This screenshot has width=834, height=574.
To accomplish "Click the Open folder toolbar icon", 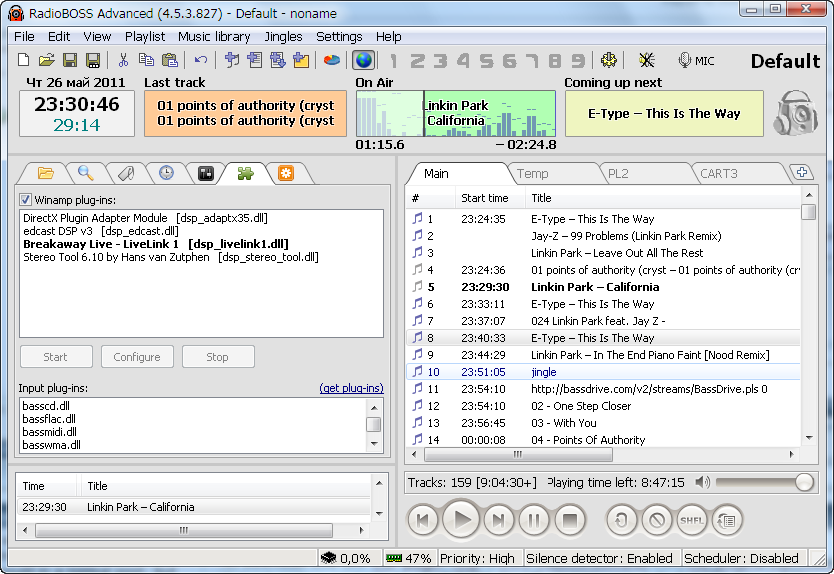I will click(x=47, y=60).
